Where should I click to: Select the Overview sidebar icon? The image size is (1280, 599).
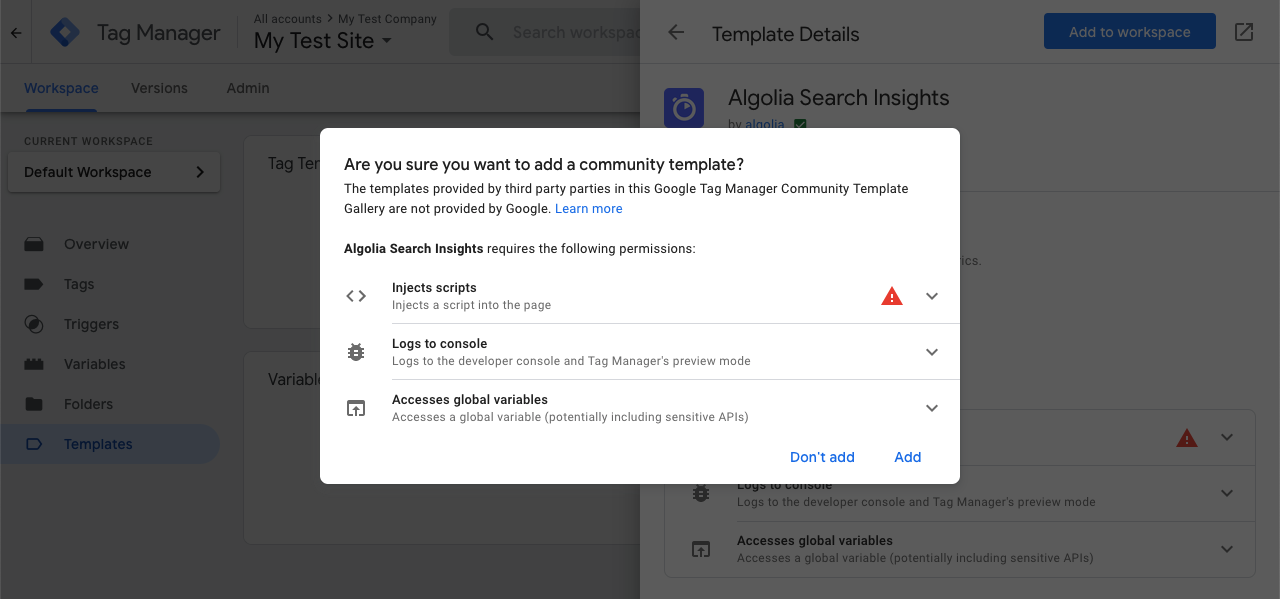[35, 244]
